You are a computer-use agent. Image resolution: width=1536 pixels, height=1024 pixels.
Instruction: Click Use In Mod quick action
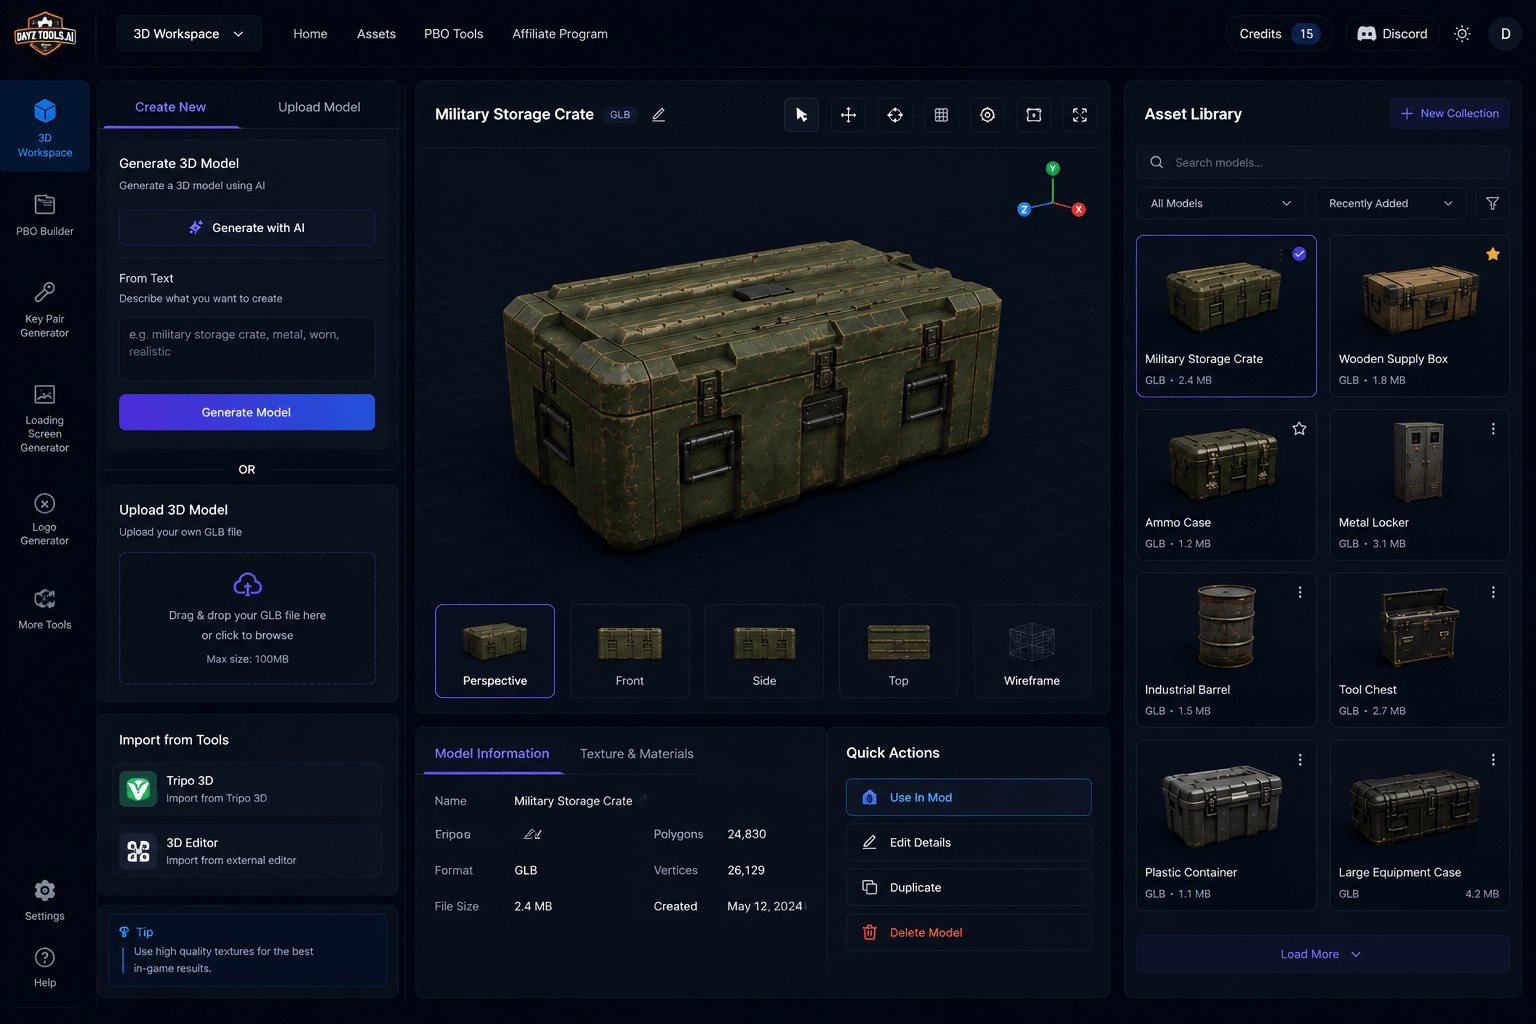pos(968,797)
